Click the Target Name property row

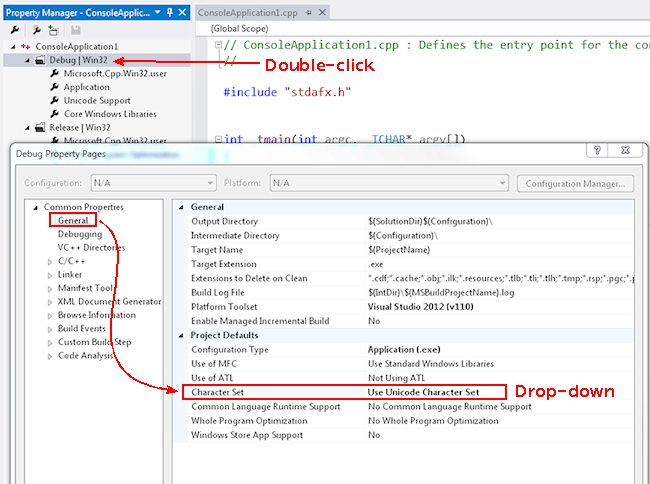[410, 250]
